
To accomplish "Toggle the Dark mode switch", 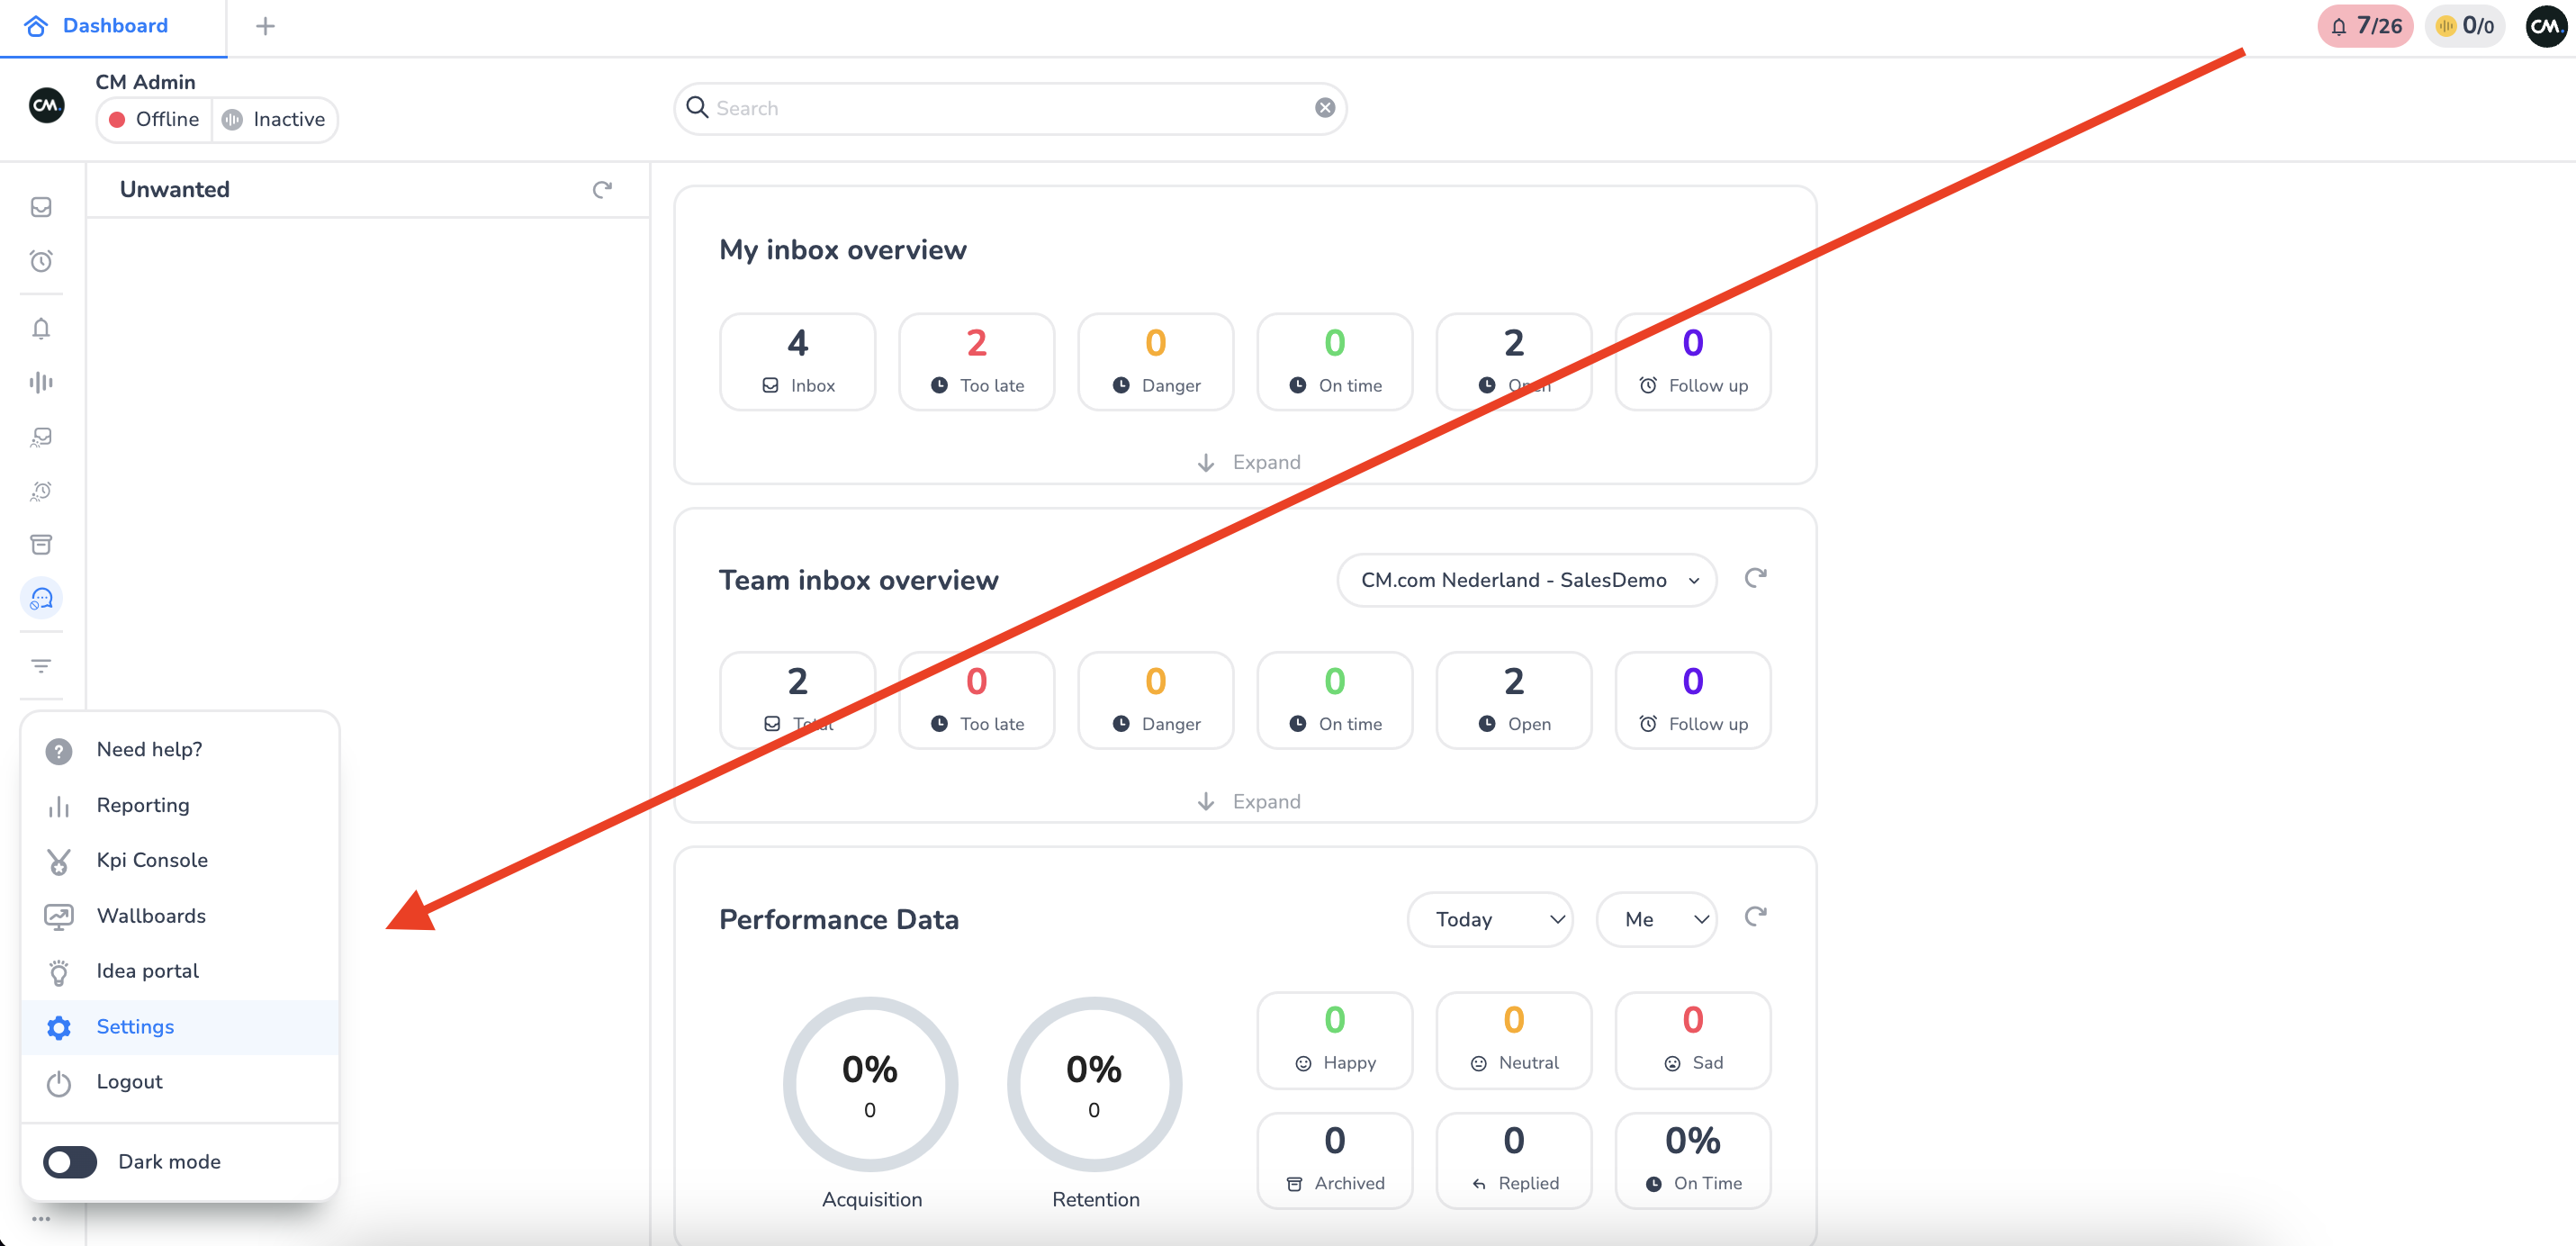I will click(70, 1161).
